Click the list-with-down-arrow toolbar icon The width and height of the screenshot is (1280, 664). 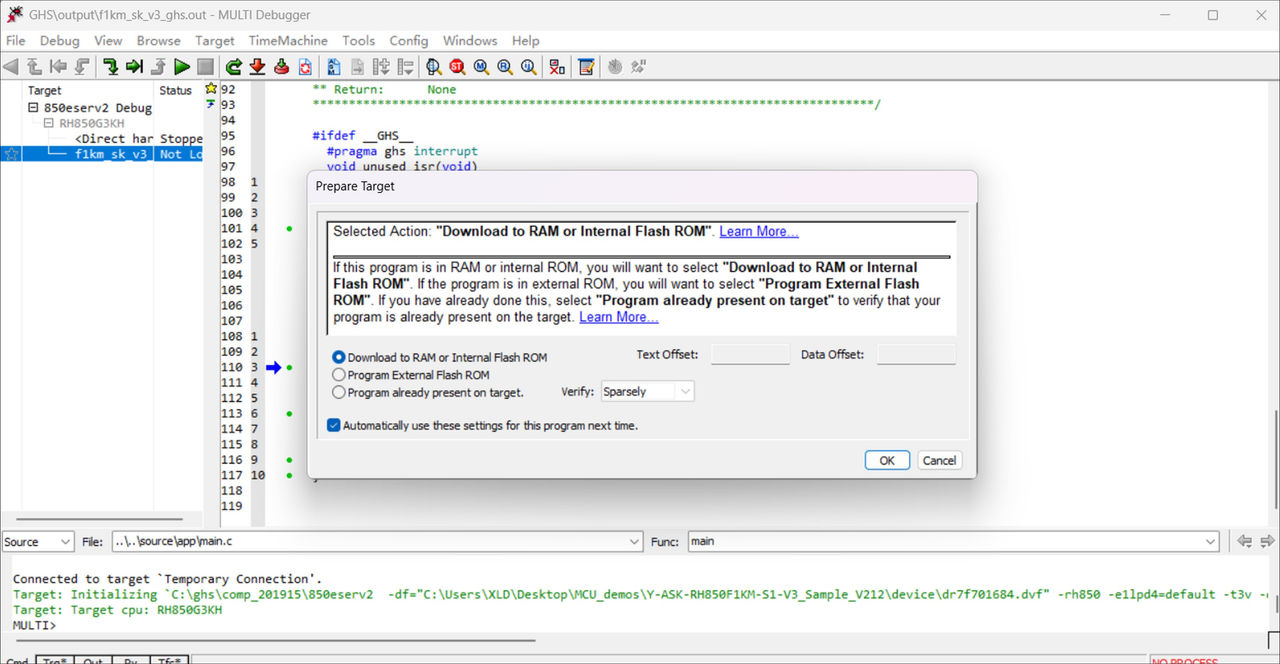(x=405, y=67)
